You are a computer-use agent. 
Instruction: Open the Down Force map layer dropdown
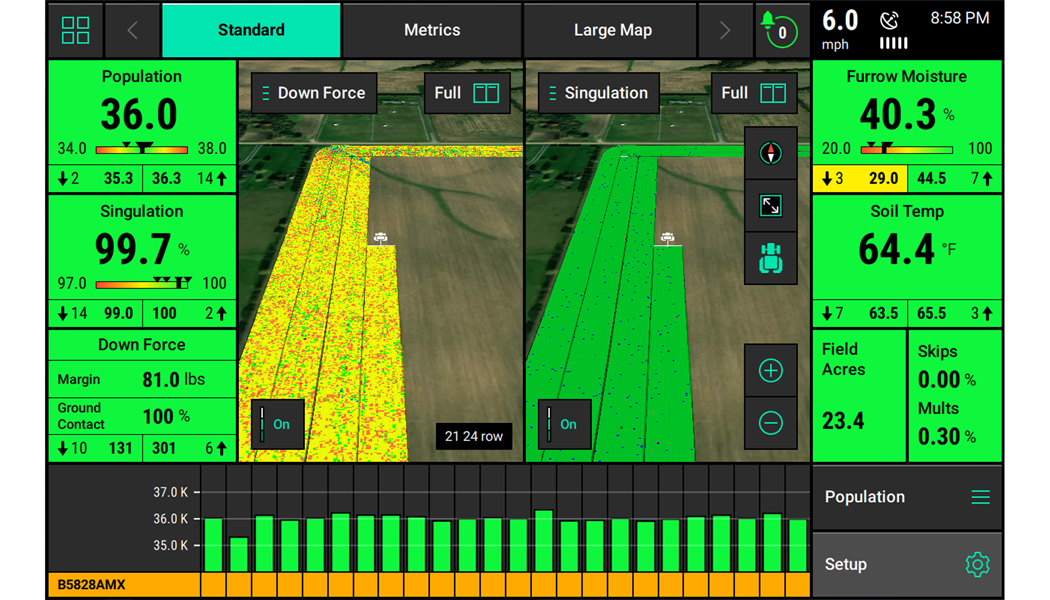(x=314, y=93)
